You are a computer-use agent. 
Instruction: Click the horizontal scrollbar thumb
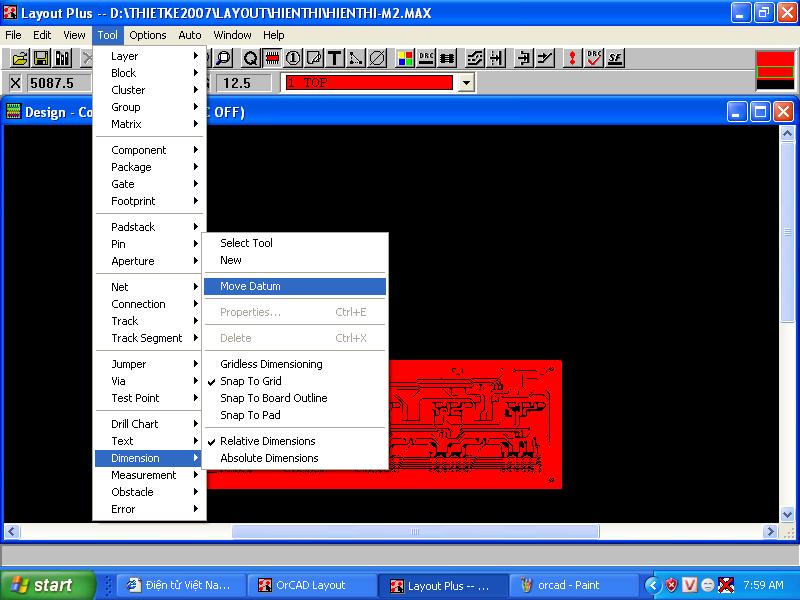pyautogui.click(x=415, y=532)
